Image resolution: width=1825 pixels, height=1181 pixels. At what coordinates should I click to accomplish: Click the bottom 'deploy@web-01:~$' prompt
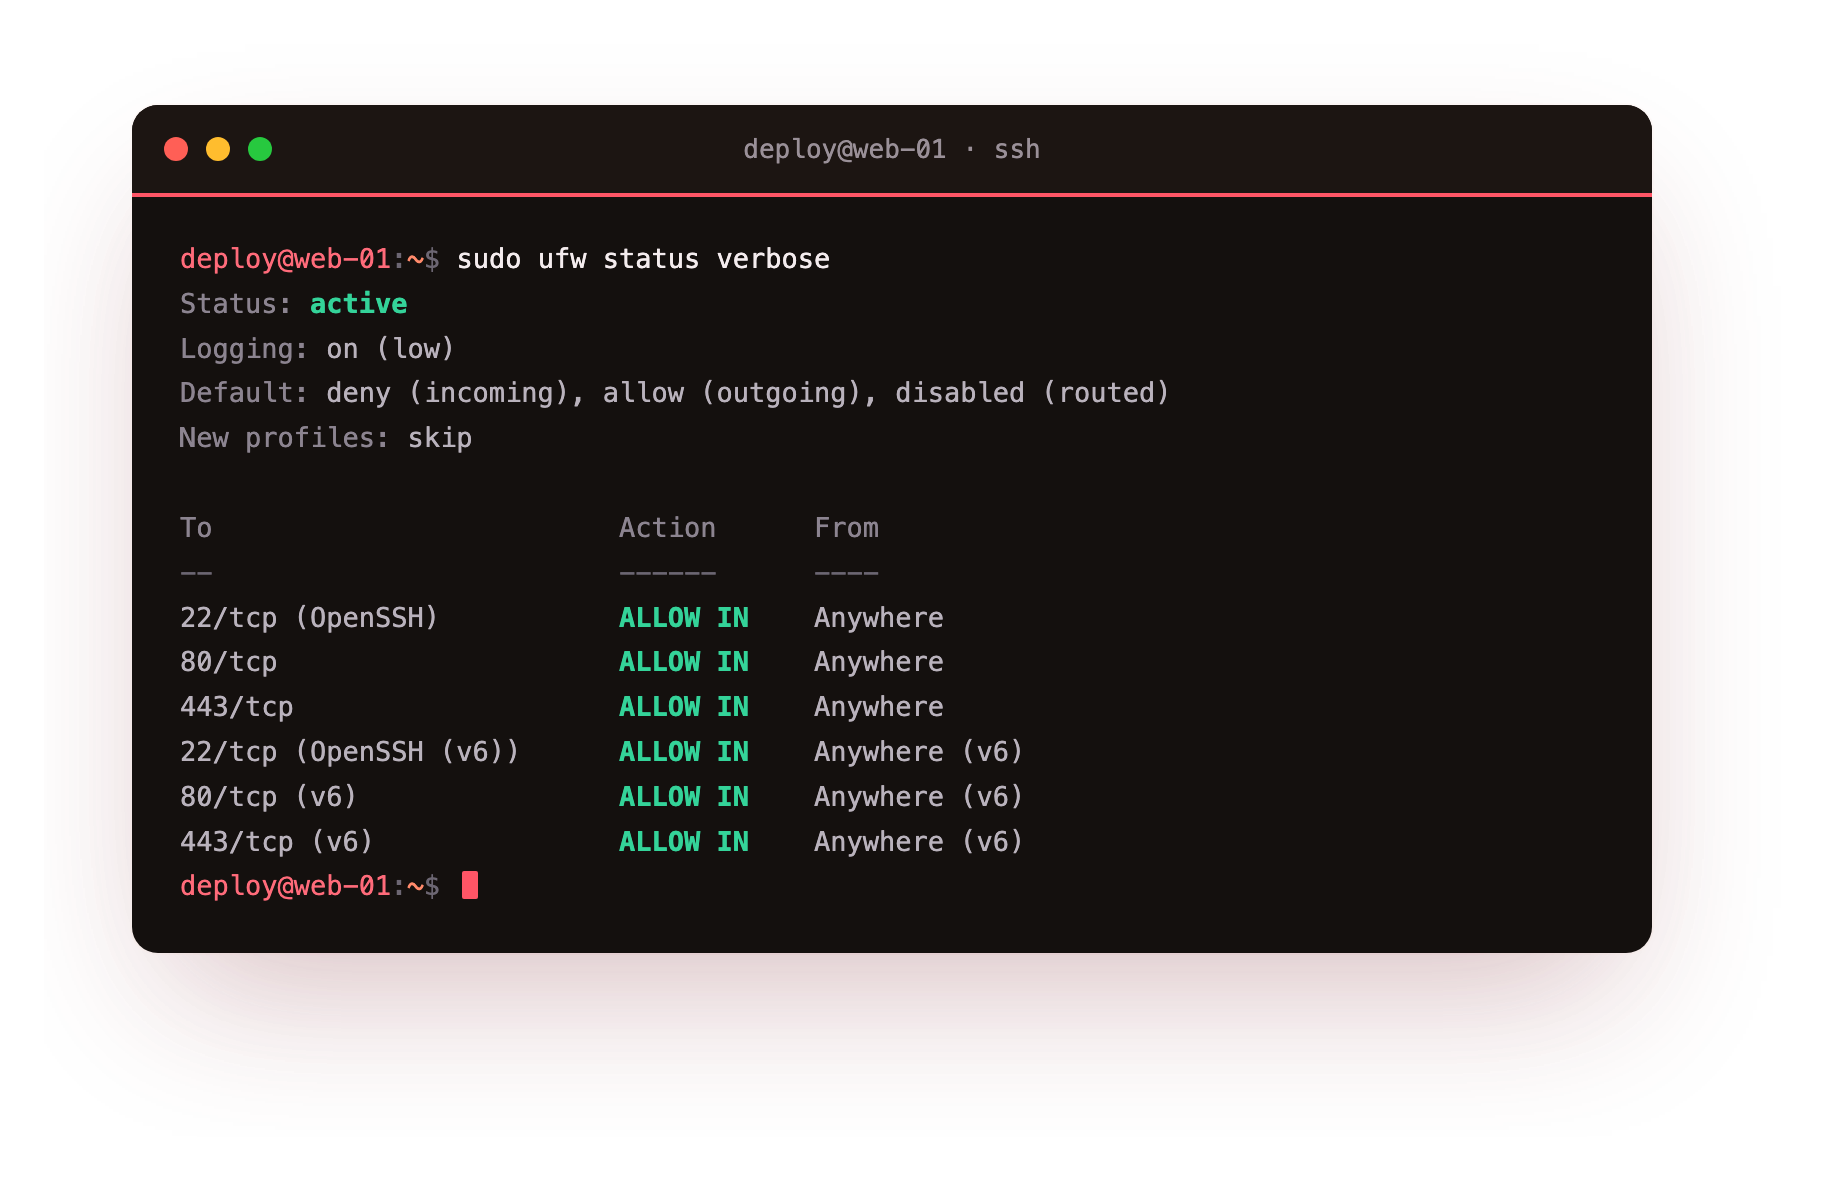click(310, 886)
